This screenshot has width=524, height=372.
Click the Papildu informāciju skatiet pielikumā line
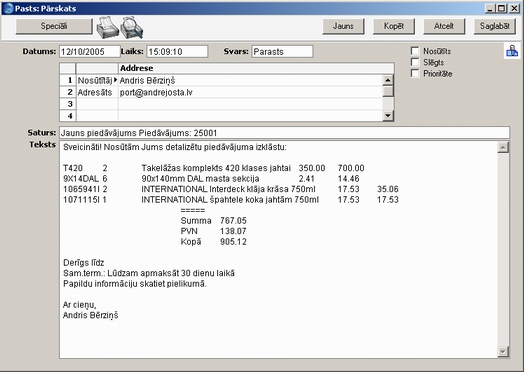click(135, 284)
